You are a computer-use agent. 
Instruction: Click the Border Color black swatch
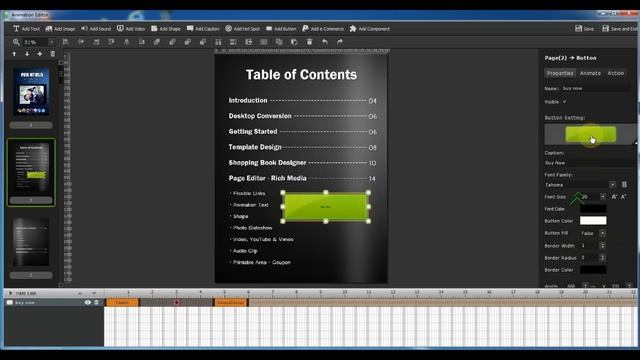tap(593, 270)
